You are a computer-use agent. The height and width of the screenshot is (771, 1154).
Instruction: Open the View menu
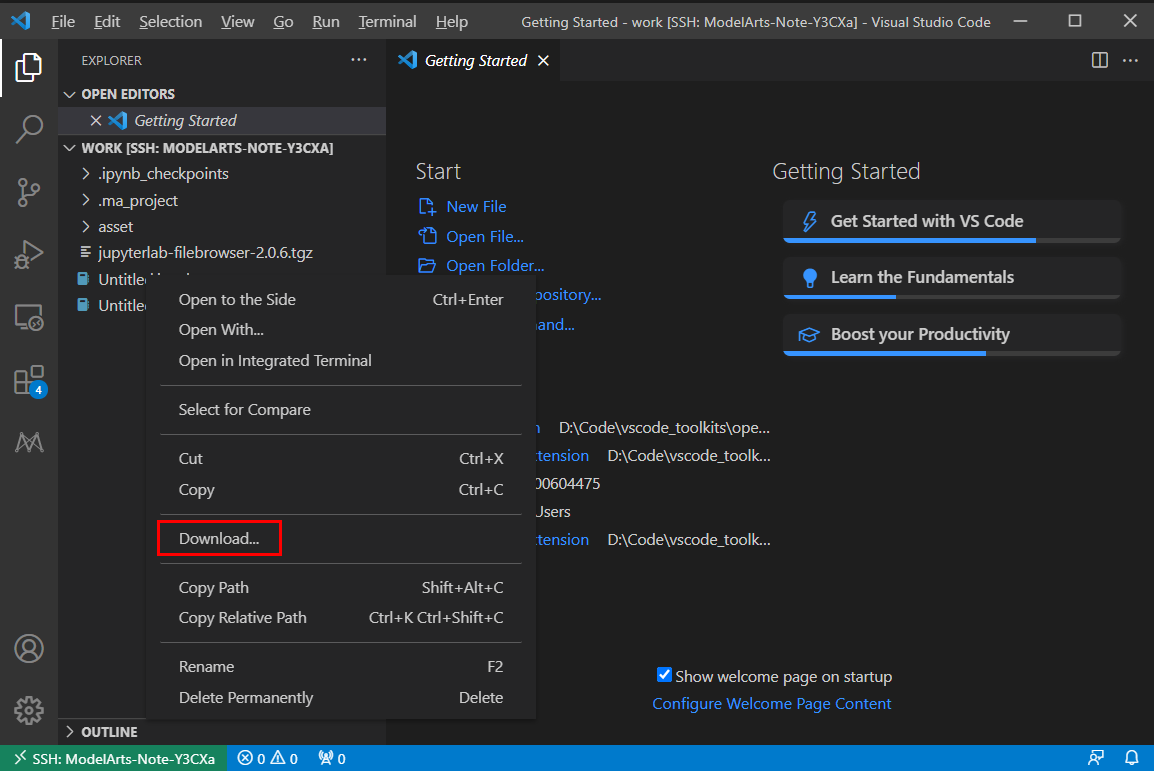[237, 21]
